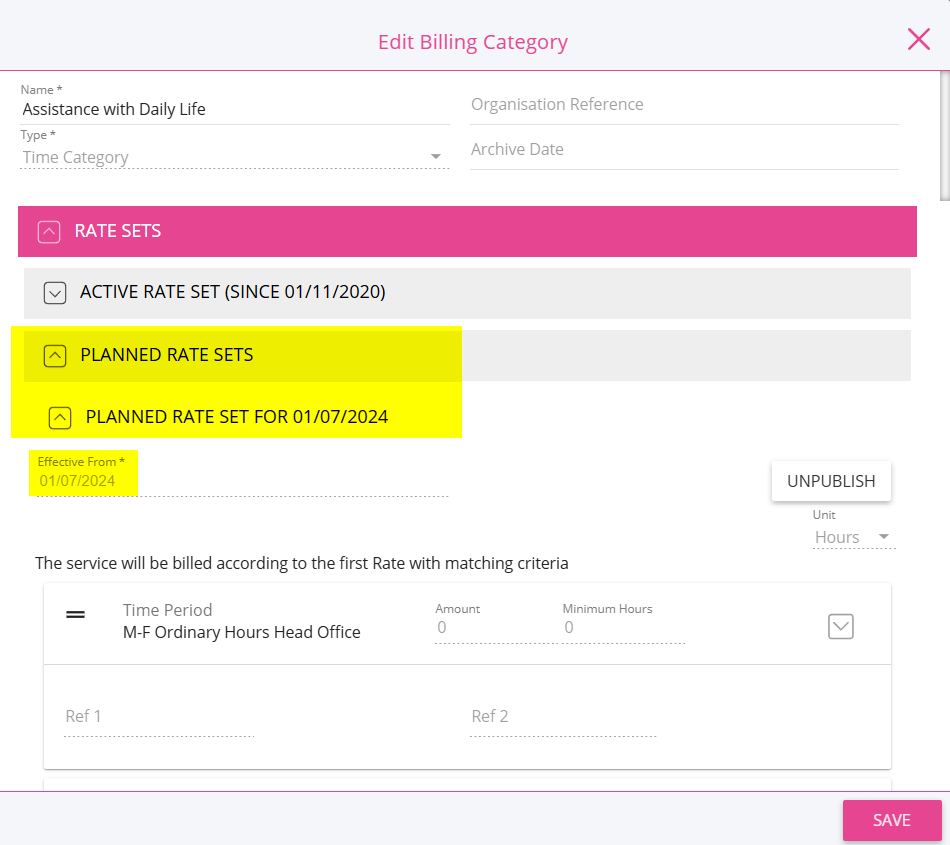The height and width of the screenshot is (845, 950).
Task: Click the dialog's vertical scrollbar thumb
Action: point(945,135)
